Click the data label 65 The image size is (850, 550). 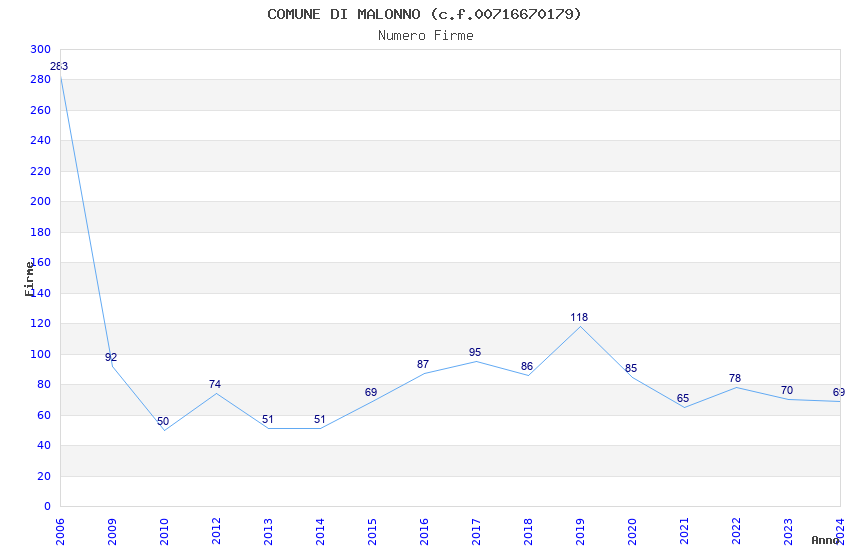(683, 399)
